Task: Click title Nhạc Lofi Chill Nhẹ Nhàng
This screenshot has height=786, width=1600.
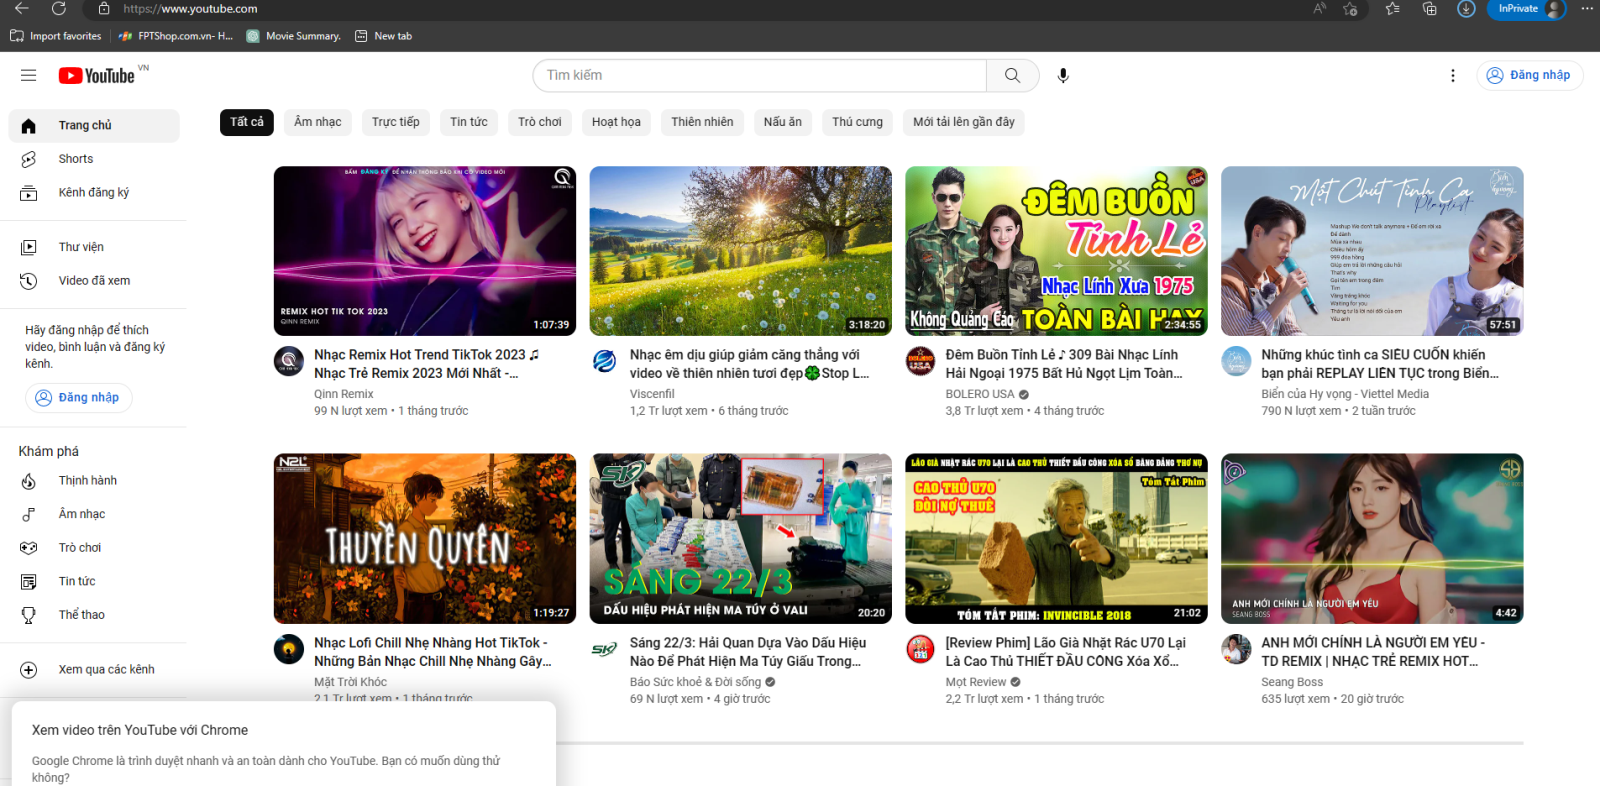Action: click(432, 652)
